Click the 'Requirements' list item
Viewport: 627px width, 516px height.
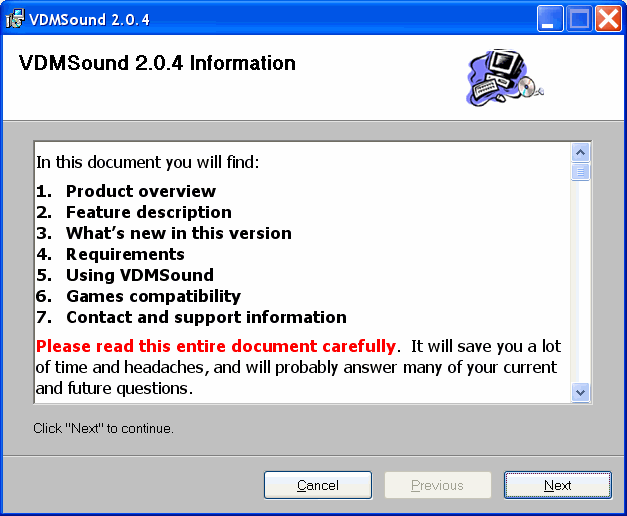(x=125, y=254)
